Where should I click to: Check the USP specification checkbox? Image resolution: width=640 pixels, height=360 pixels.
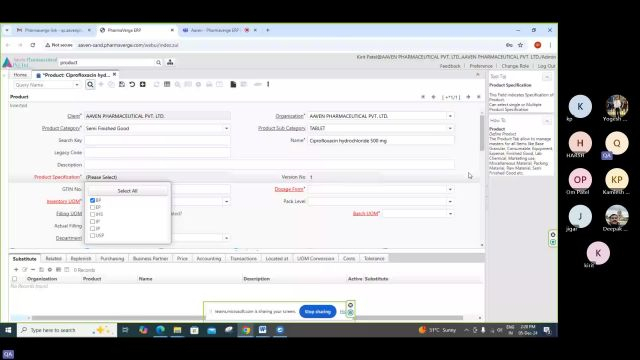(92, 236)
